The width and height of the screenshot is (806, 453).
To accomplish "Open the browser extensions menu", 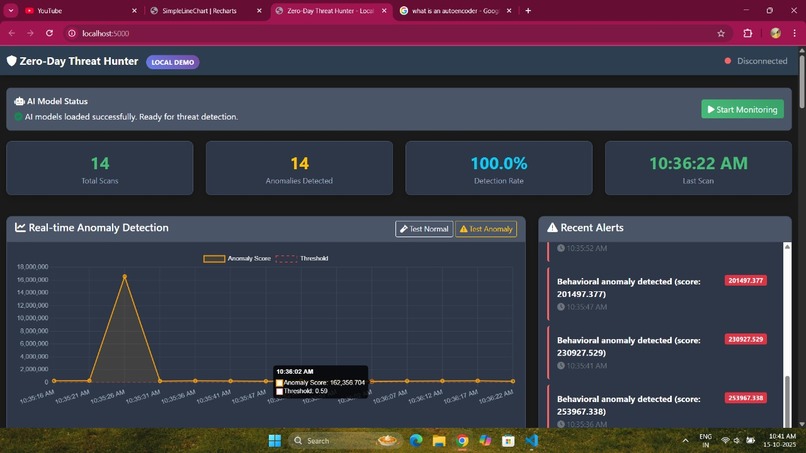I will [747, 33].
